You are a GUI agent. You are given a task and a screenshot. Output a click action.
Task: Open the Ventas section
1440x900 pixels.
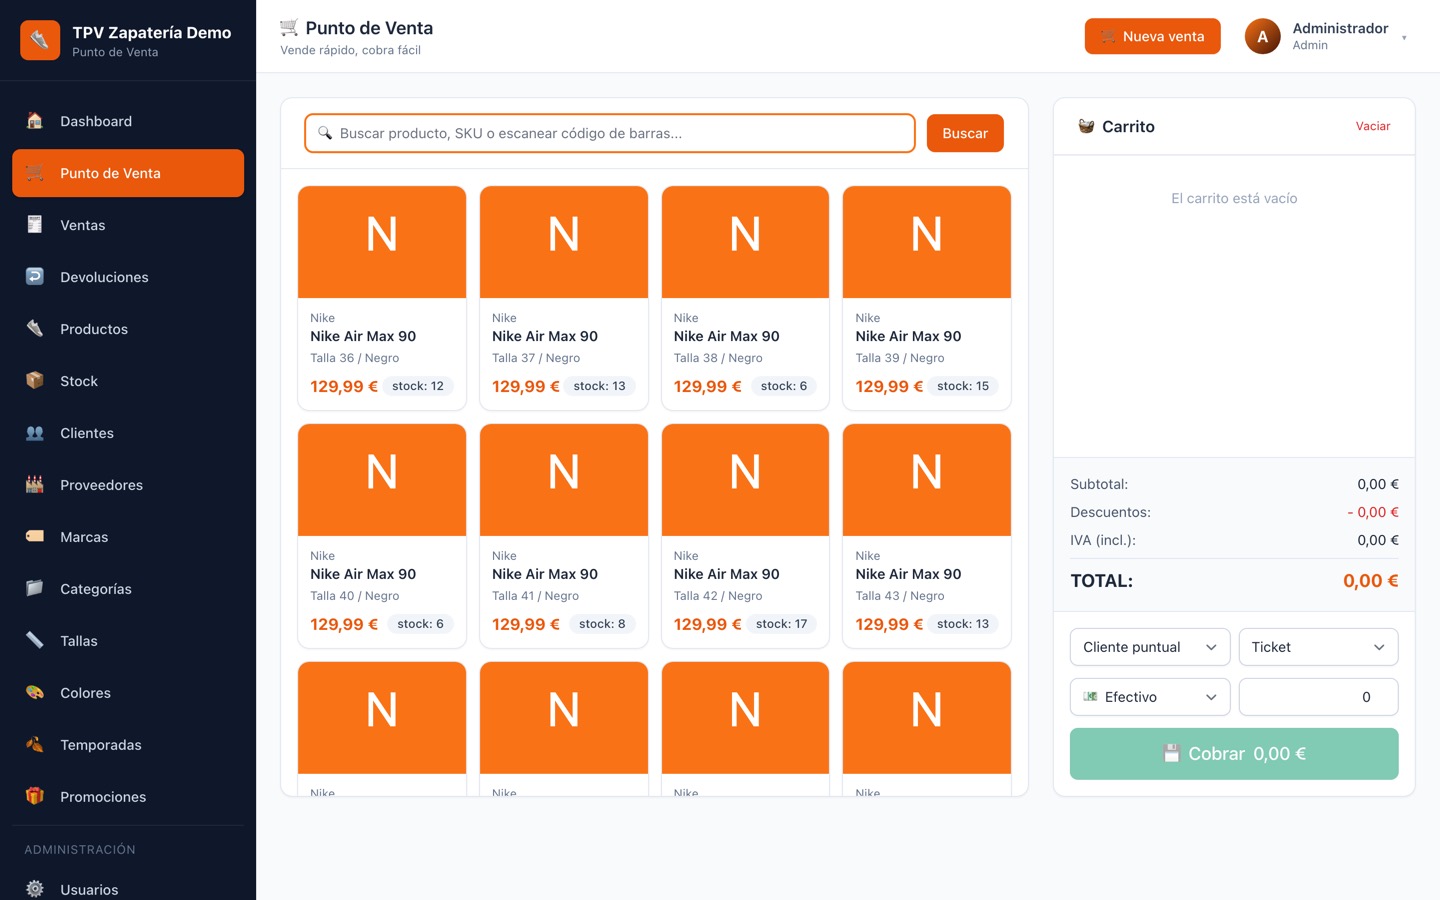tap(128, 225)
